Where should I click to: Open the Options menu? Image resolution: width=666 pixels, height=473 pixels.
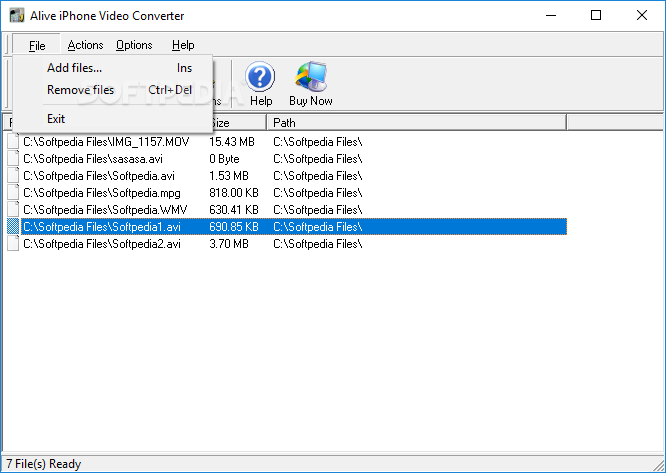tap(134, 45)
